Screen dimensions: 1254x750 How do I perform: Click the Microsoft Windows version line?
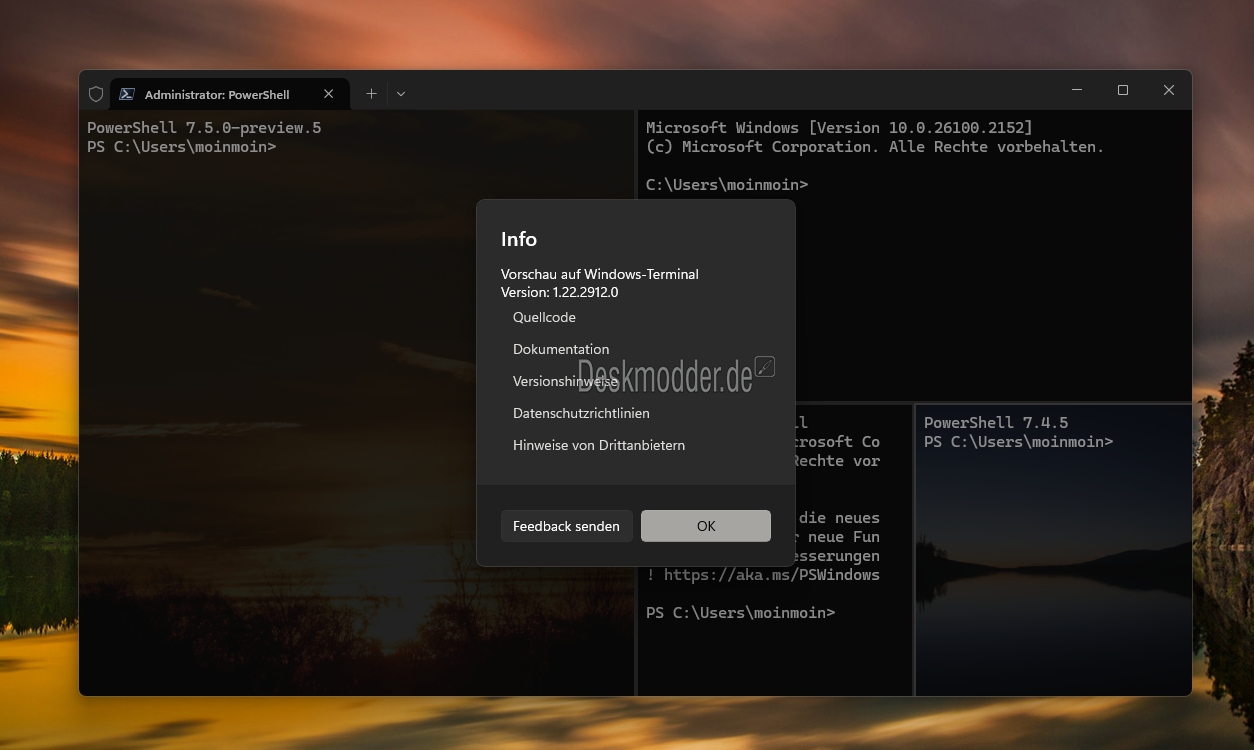[839, 128]
